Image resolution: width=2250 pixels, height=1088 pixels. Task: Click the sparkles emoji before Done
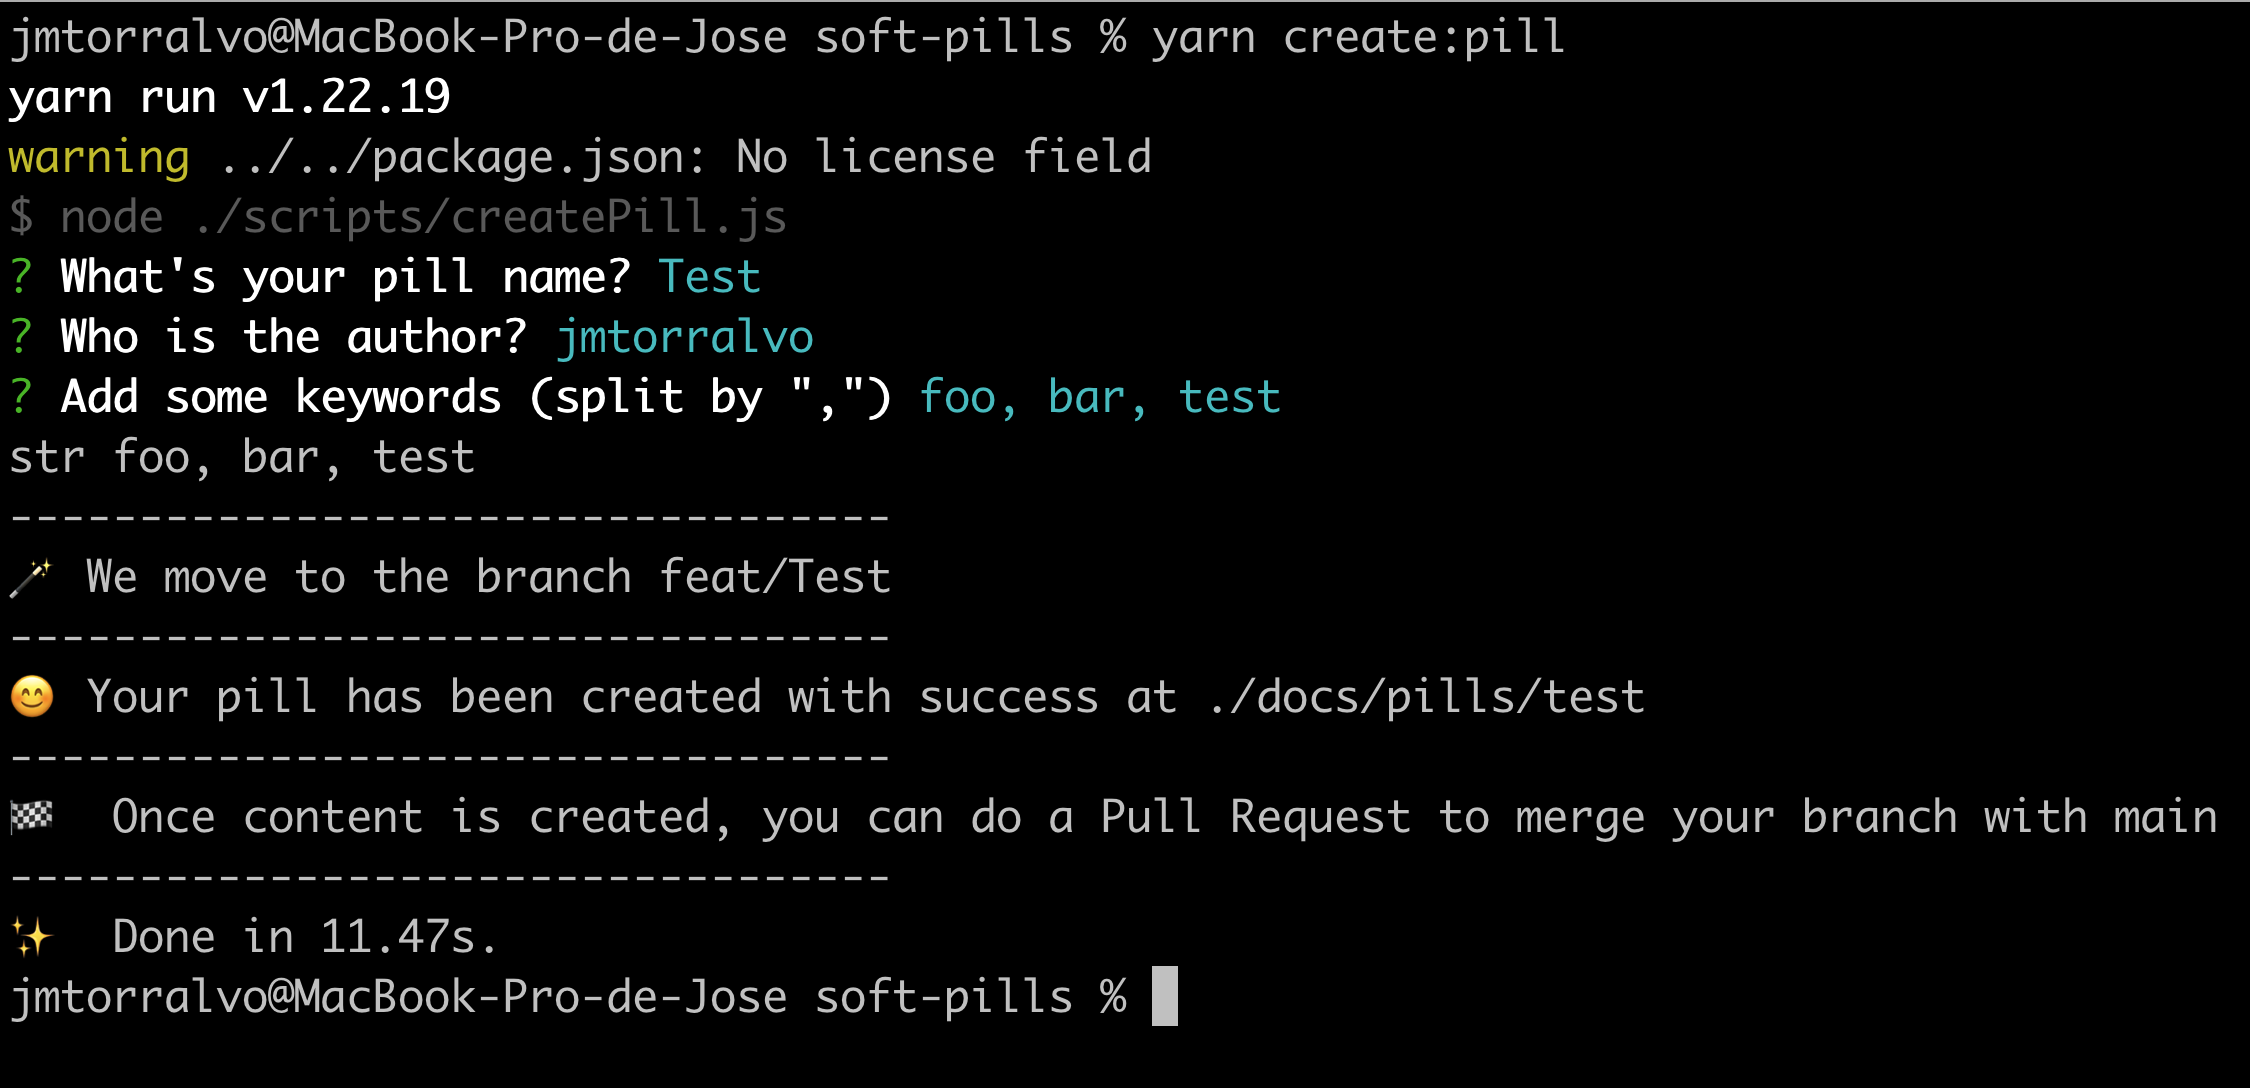pyautogui.click(x=32, y=937)
